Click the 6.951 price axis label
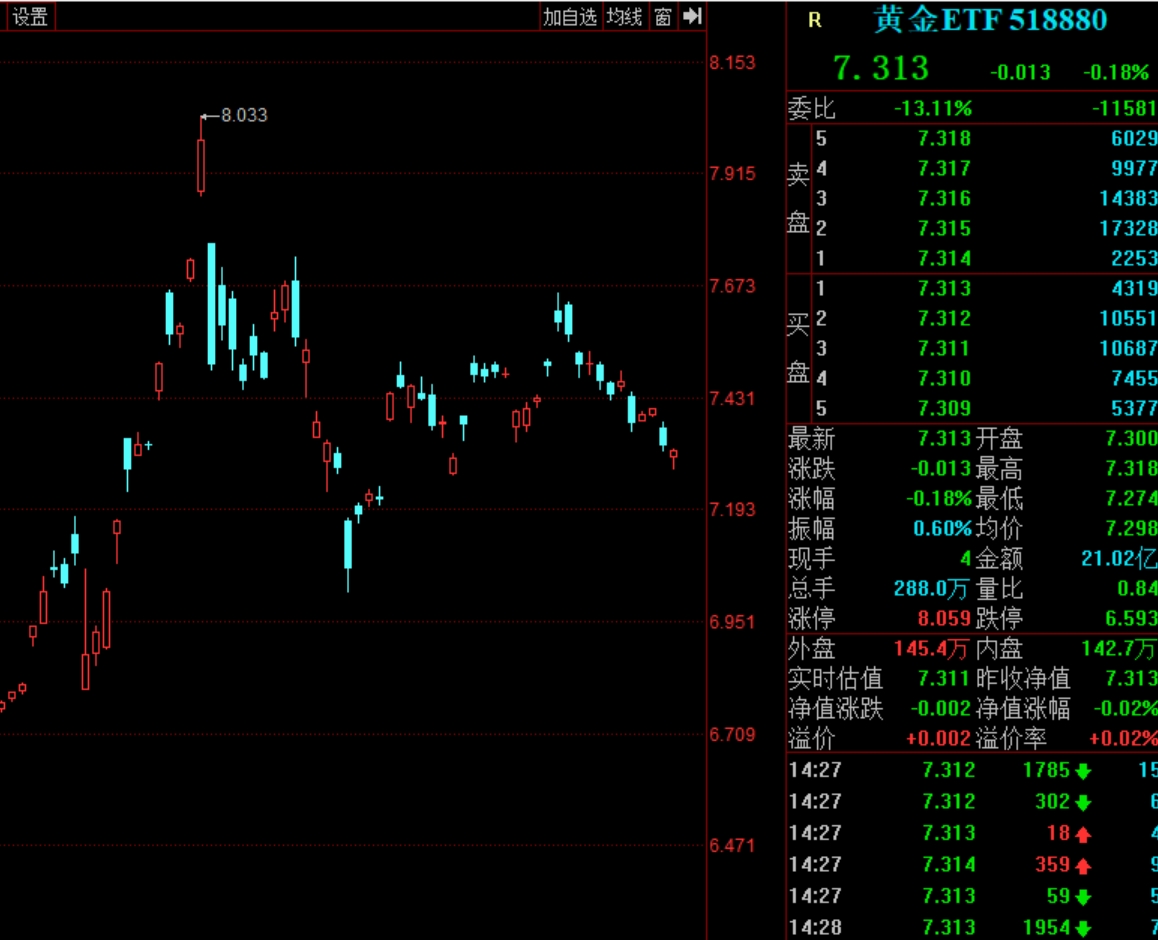Image resolution: width=1158 pixels, height=940 pixels. click(x=732, y=622)
